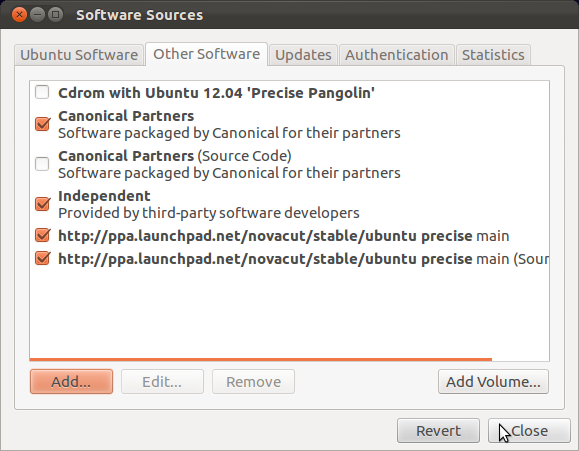Uncheck the first Canonical Partners checkbox
Image resolution: width=579 pixels, height=451 pixels.
[42, 124]
